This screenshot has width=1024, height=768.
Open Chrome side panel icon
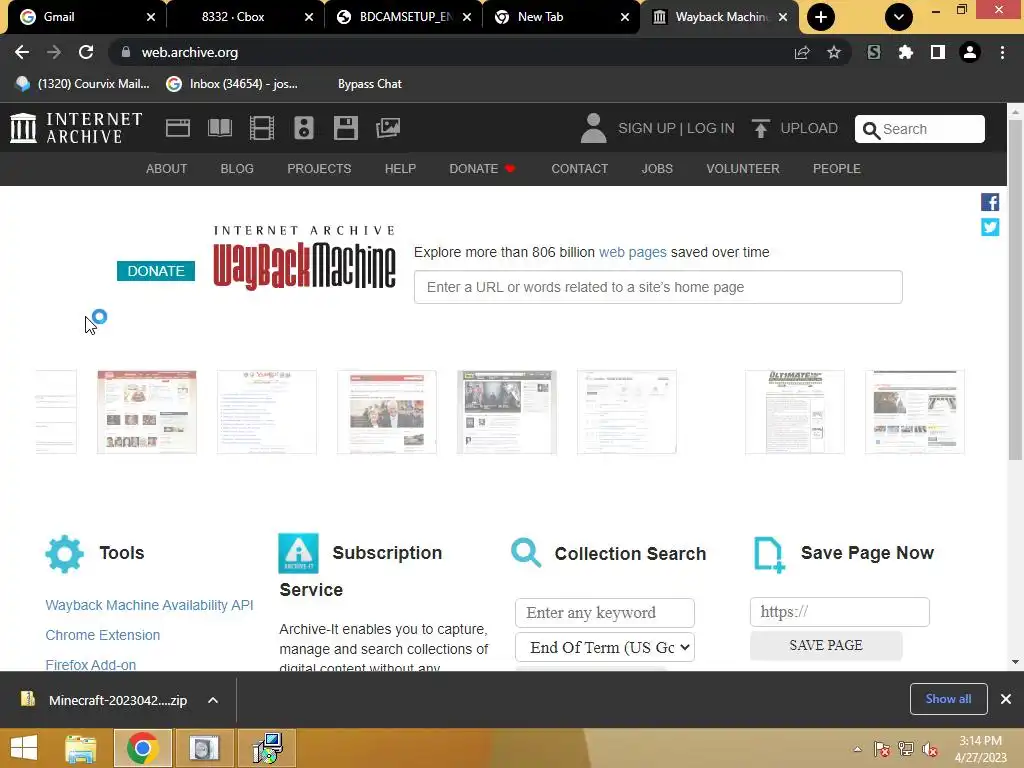pyautogui.click(x=938, y=52)
